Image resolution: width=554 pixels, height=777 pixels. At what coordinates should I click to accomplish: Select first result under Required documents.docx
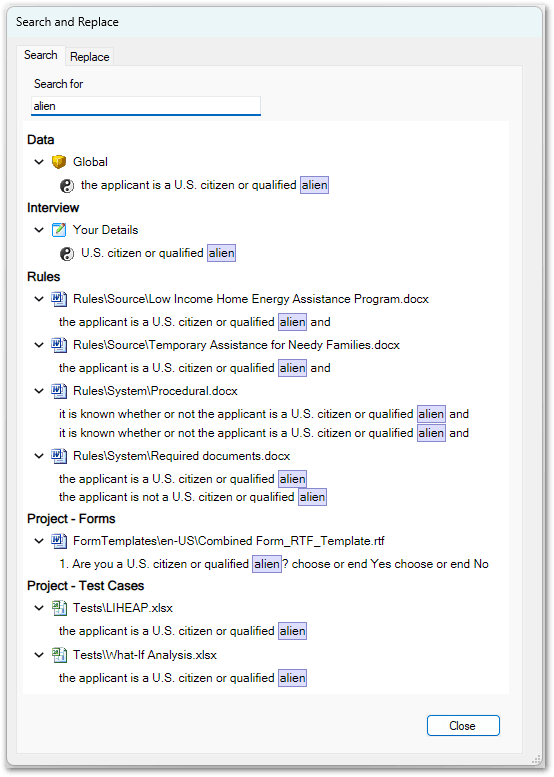182,479
